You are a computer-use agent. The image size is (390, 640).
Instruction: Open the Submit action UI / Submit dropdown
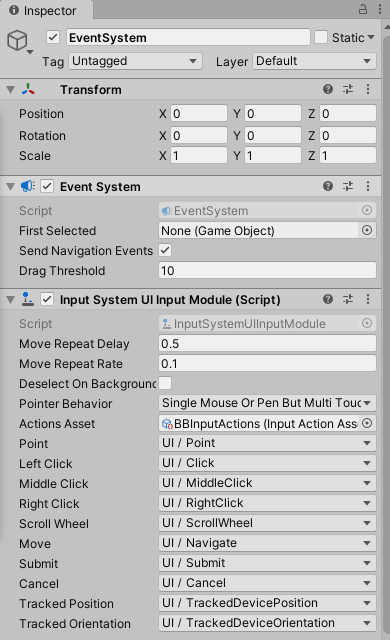pyautogui.click(x=267, y=563)
